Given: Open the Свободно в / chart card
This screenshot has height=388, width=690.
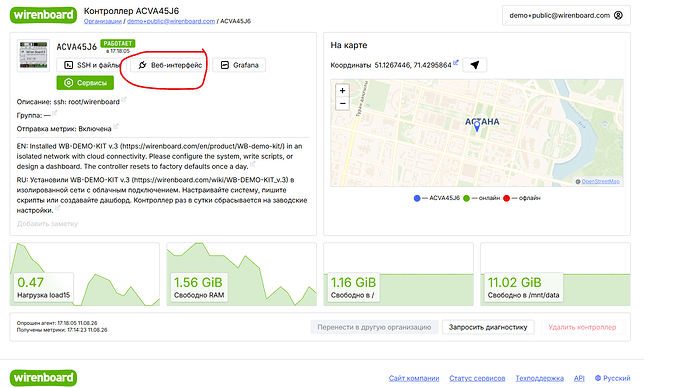Looking at the screenshot, I should pyautogui.click(x=398, y=274).
